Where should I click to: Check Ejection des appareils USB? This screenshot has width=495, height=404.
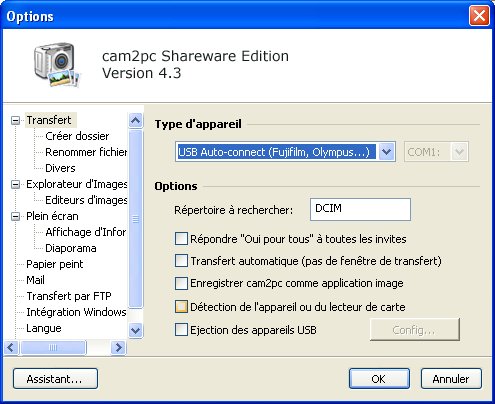(181, 330)
